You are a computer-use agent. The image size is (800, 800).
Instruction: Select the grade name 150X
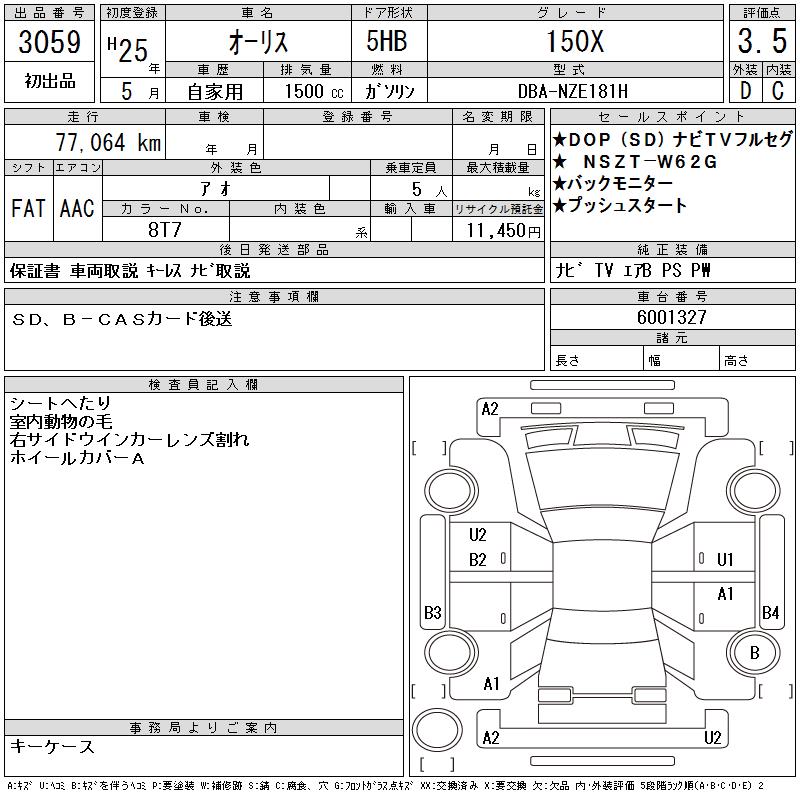pos(573,42)
